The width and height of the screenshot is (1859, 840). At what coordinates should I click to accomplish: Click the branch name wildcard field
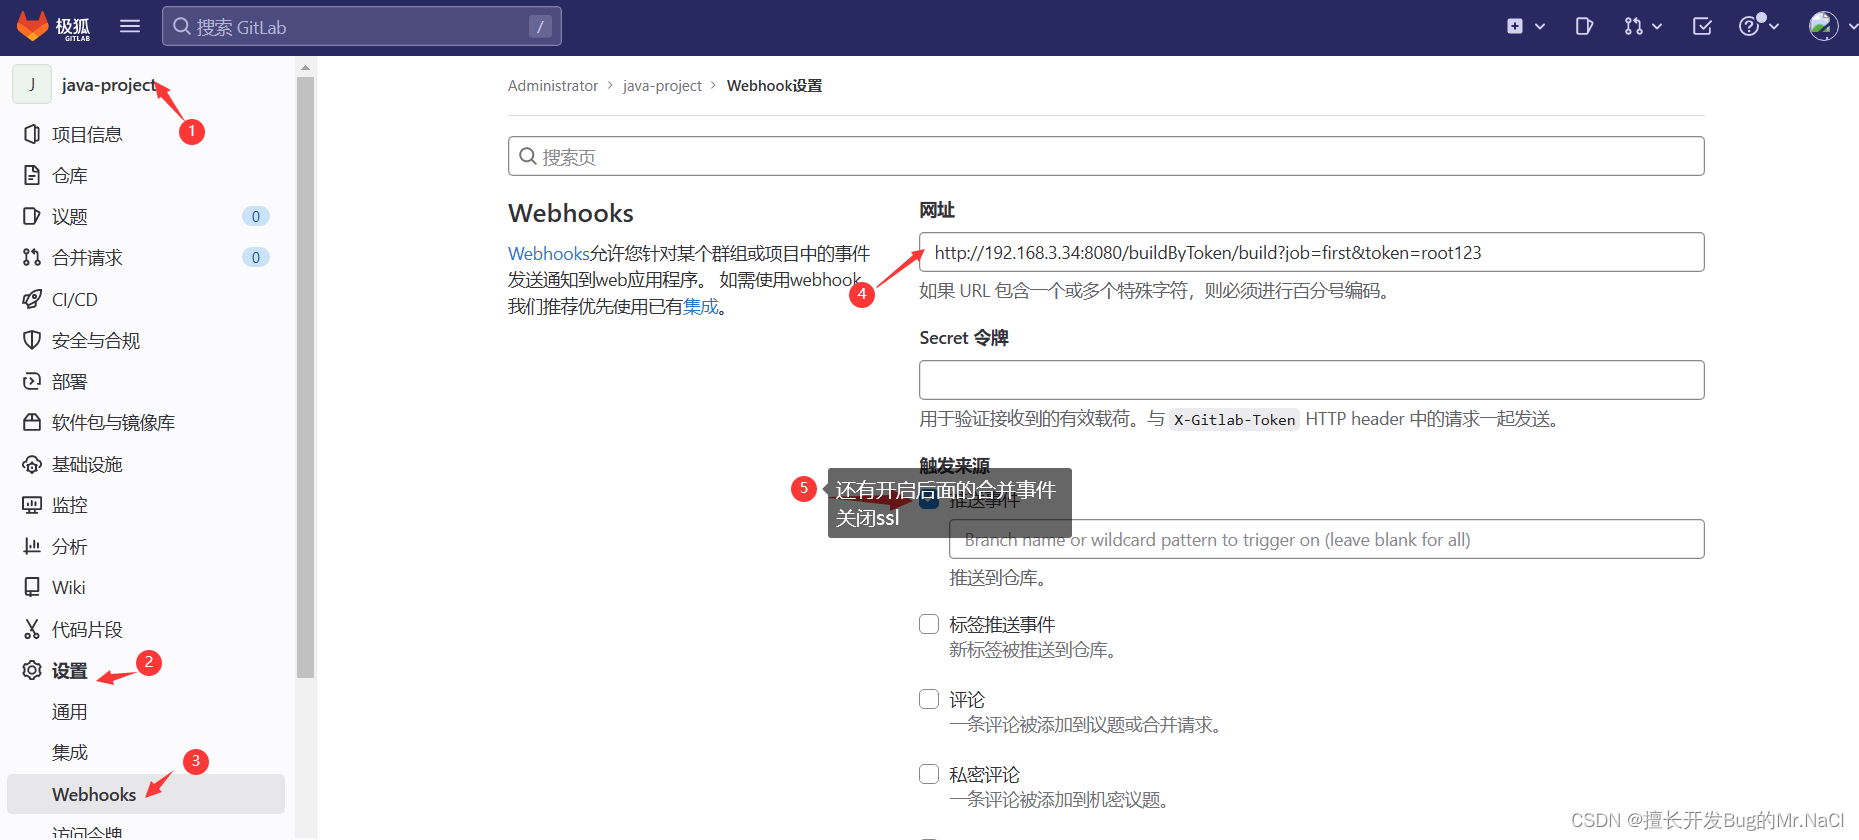tap(1327, 539)
